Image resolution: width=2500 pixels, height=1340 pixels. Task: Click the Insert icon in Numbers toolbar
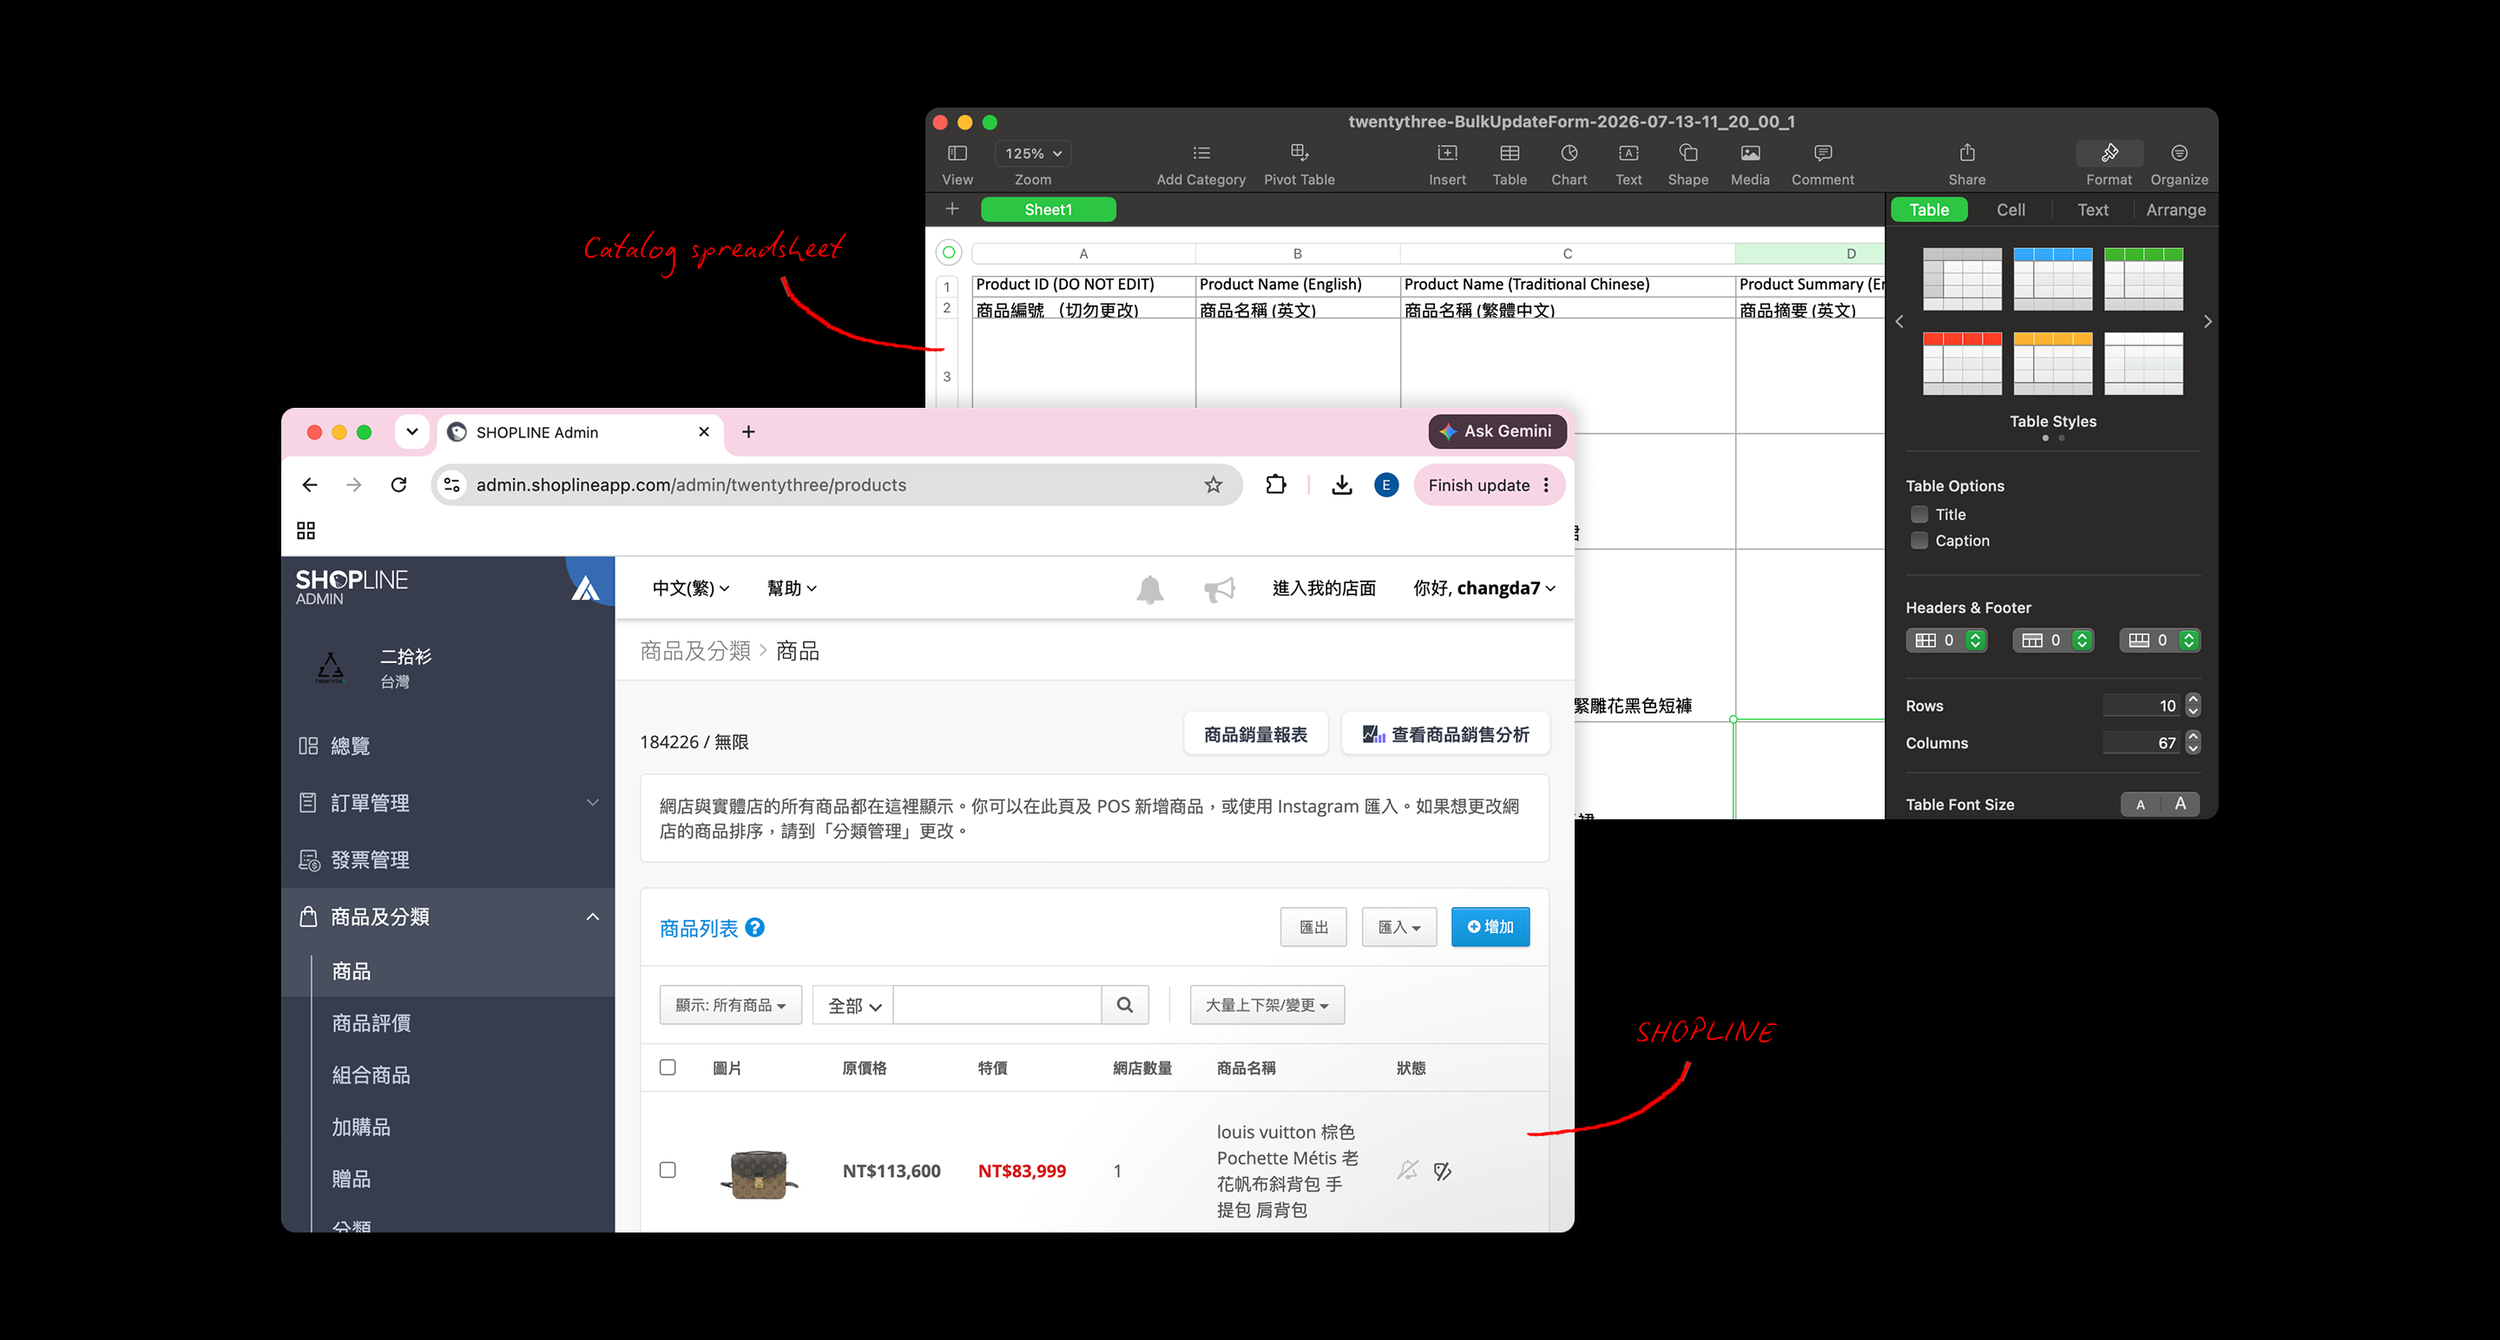click(1447, 153)
